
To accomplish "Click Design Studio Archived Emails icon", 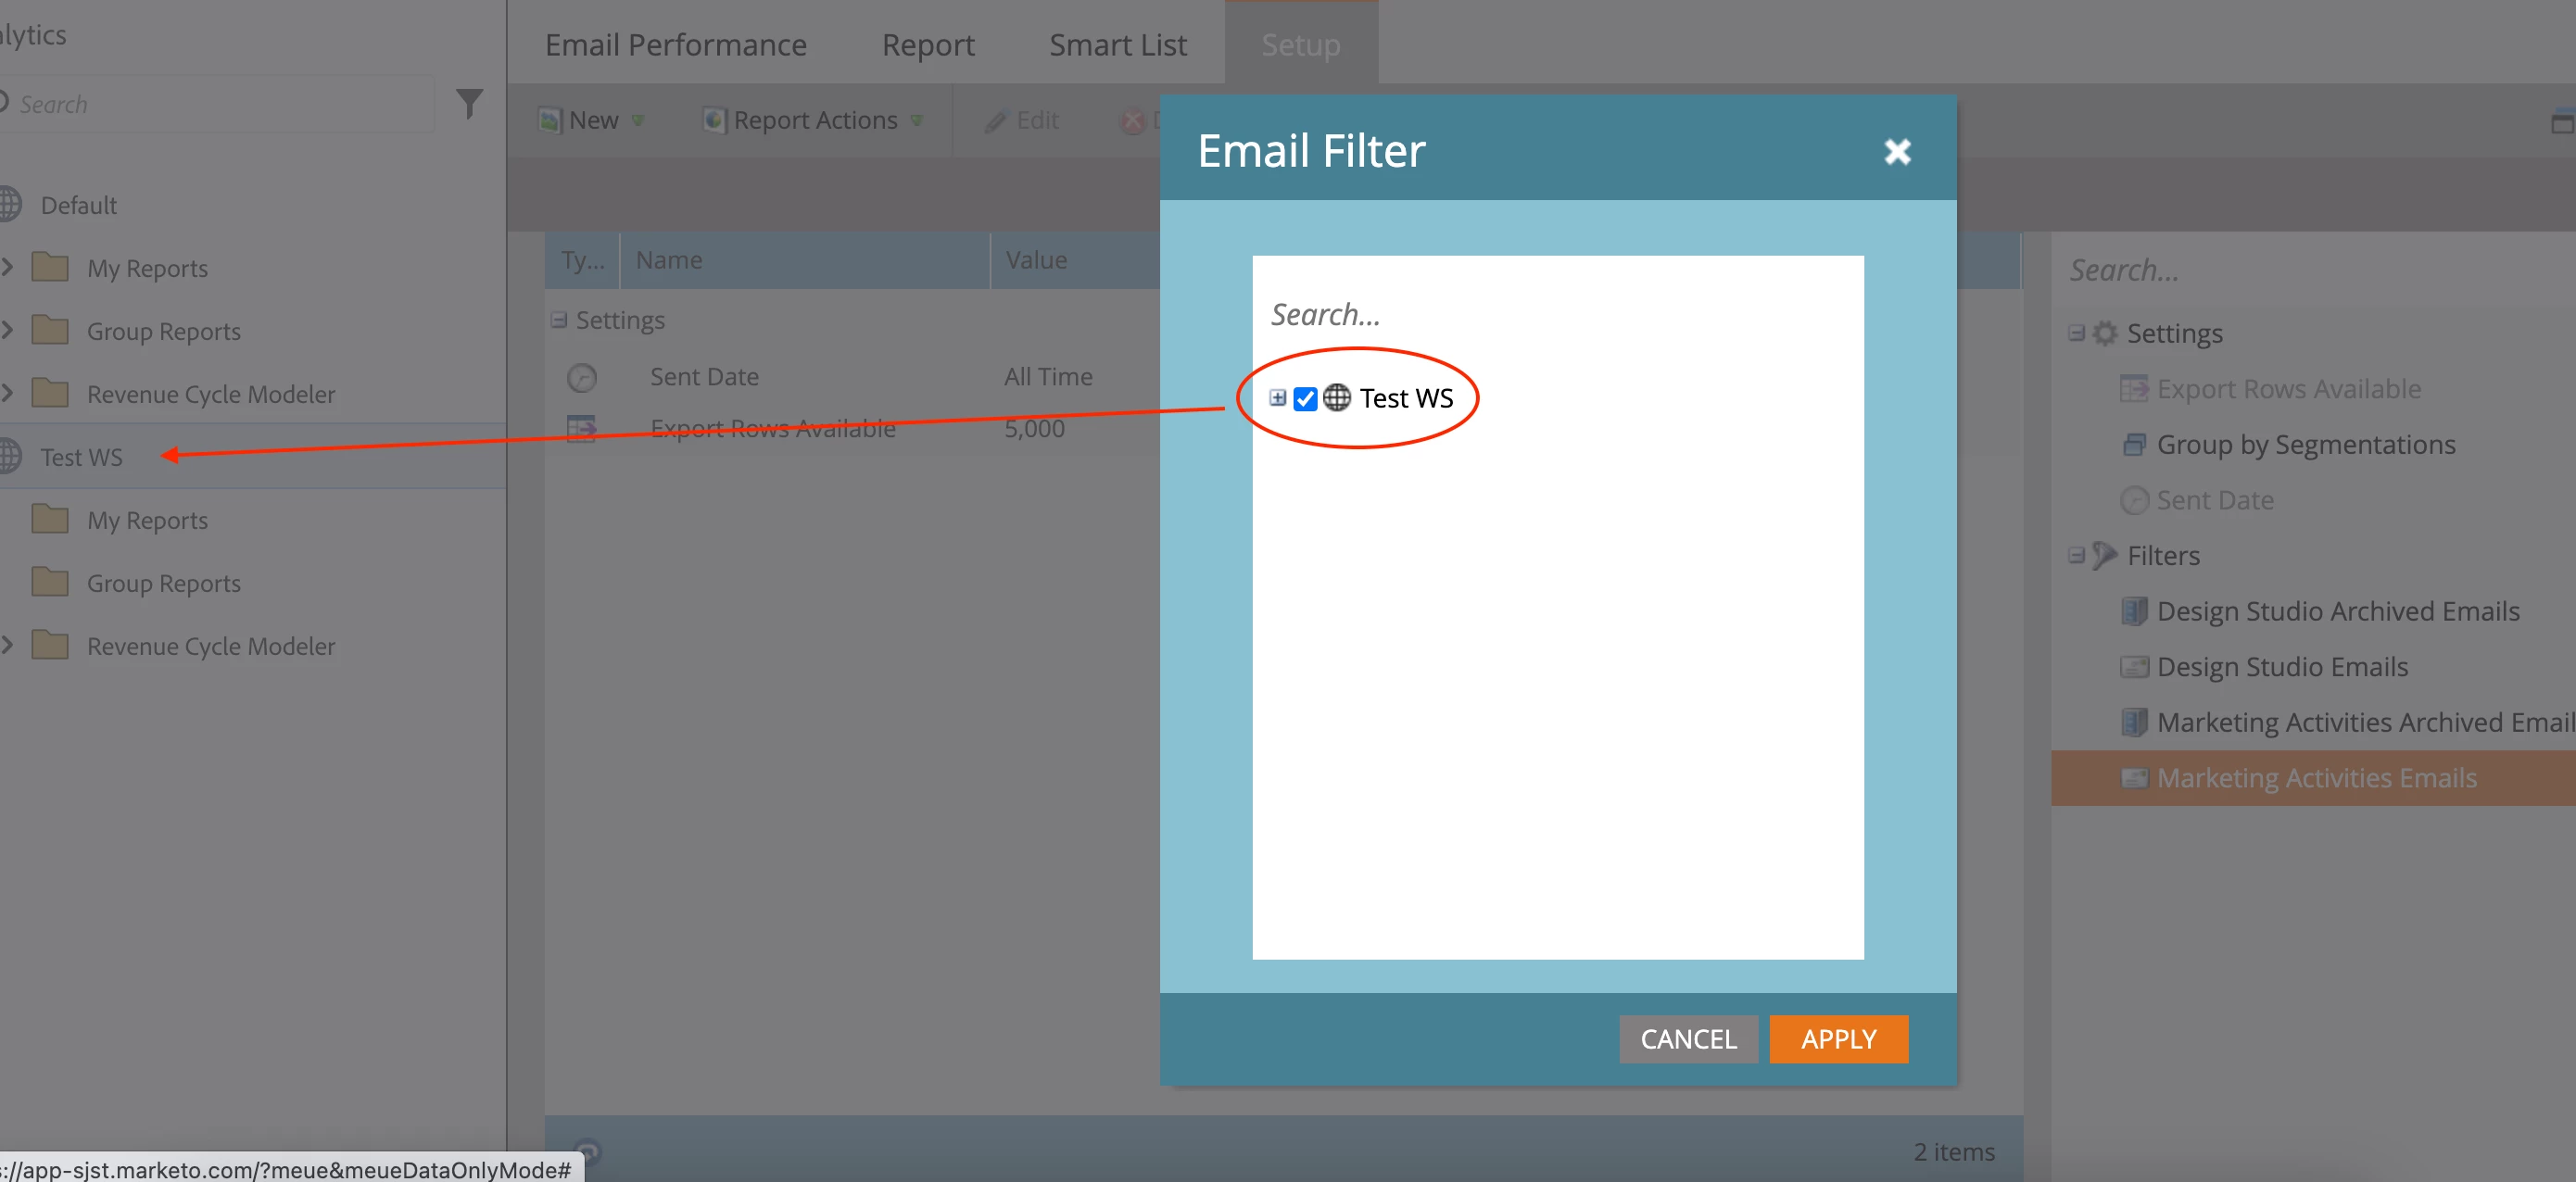I will [2133, 611].
